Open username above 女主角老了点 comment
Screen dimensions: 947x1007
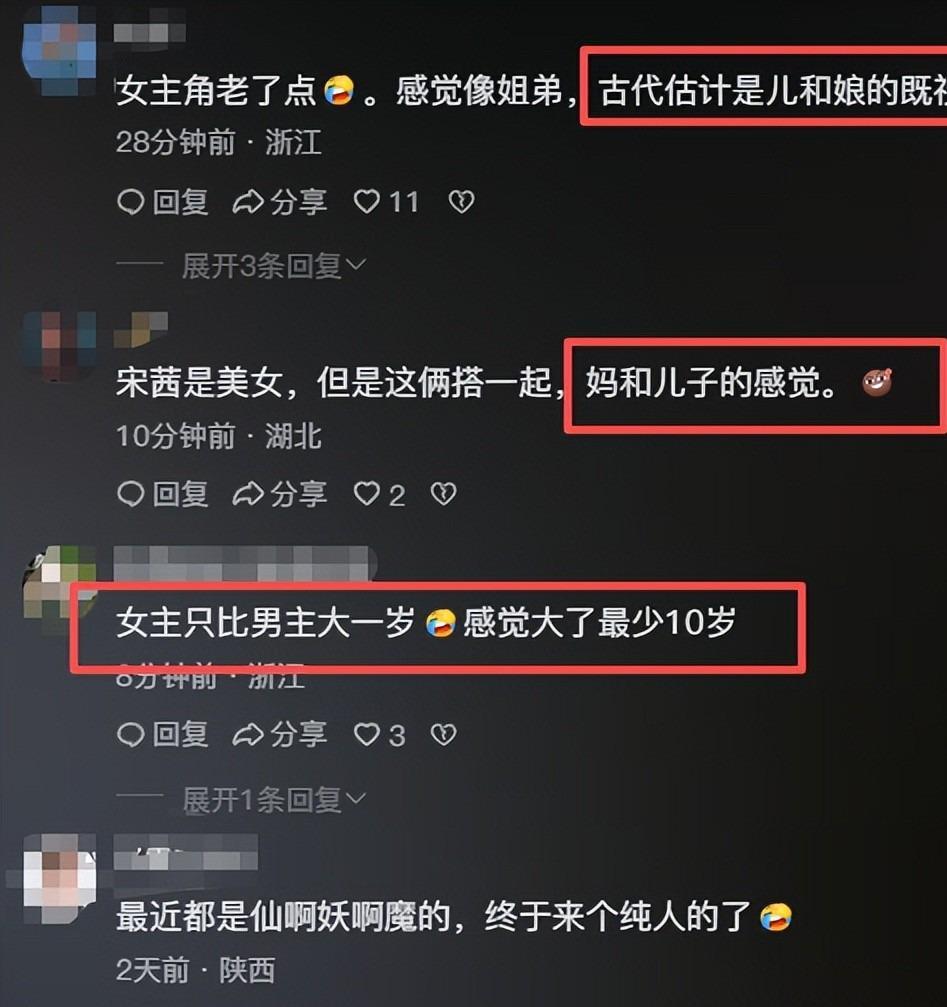(x=150, y=32)
